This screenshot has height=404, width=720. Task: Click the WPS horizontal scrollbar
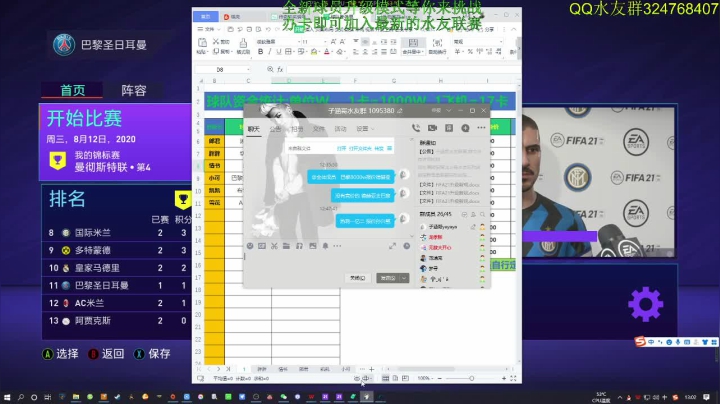pos(426,369)
